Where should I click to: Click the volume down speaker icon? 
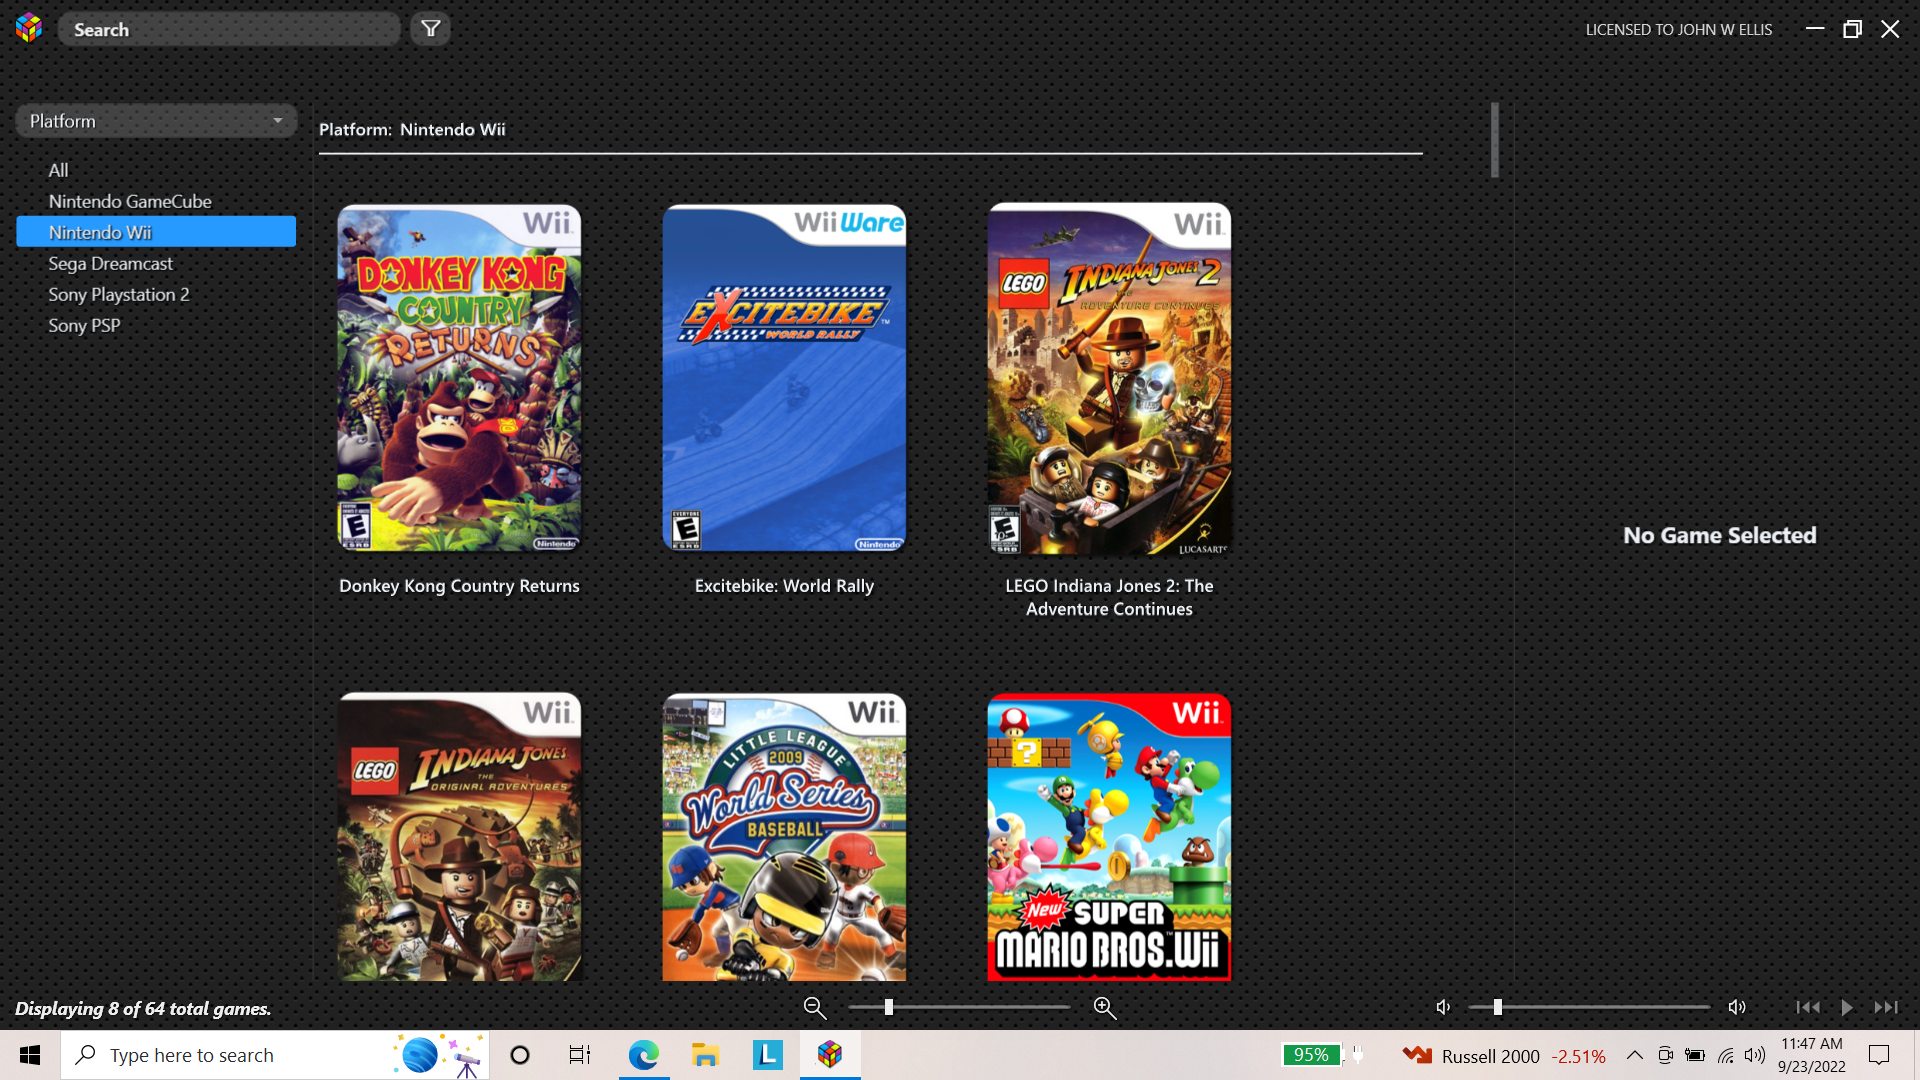click(x=1443, y=1007)
